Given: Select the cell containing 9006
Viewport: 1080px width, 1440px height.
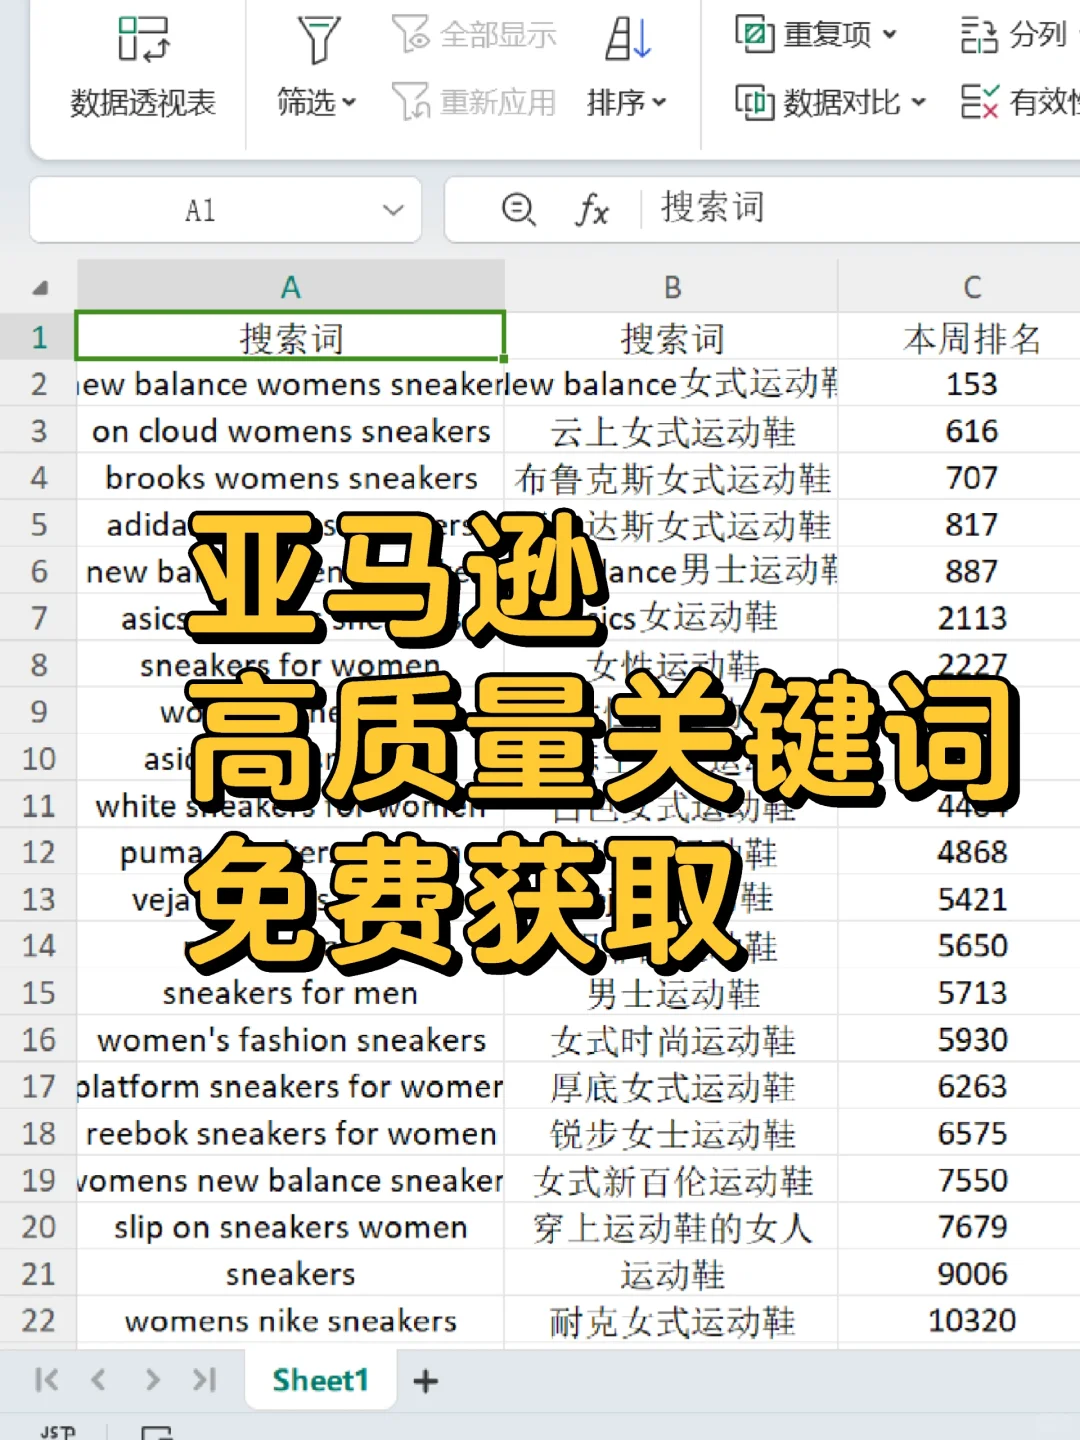Looking at the screenshot, I should click(971, 1273).
